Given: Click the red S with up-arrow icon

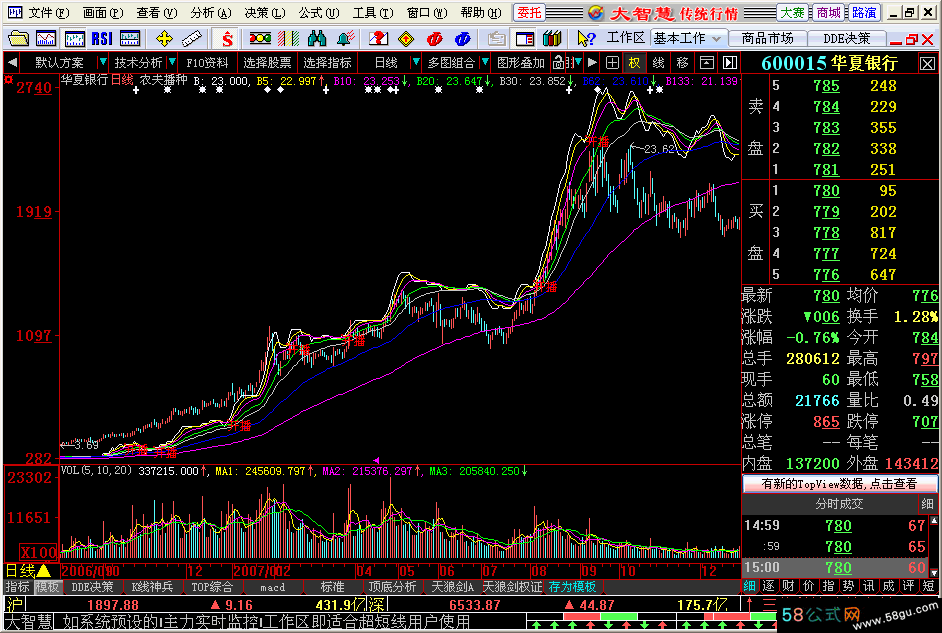Looking at the screenshot, I should point(226,39).
